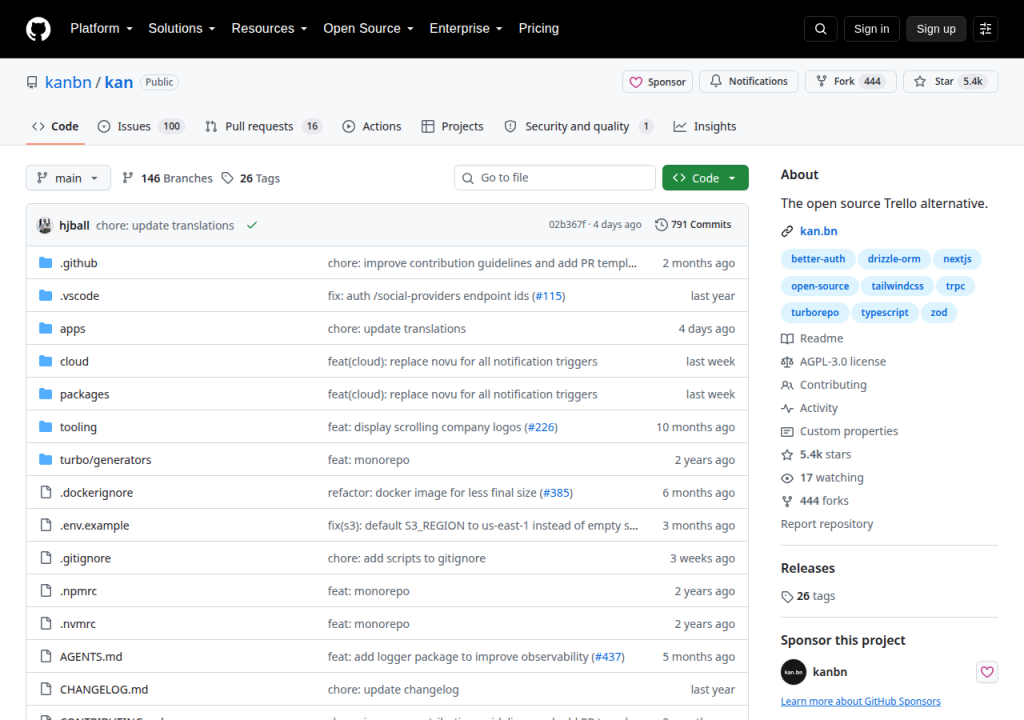Open the Actions tab

coord(372,126)
